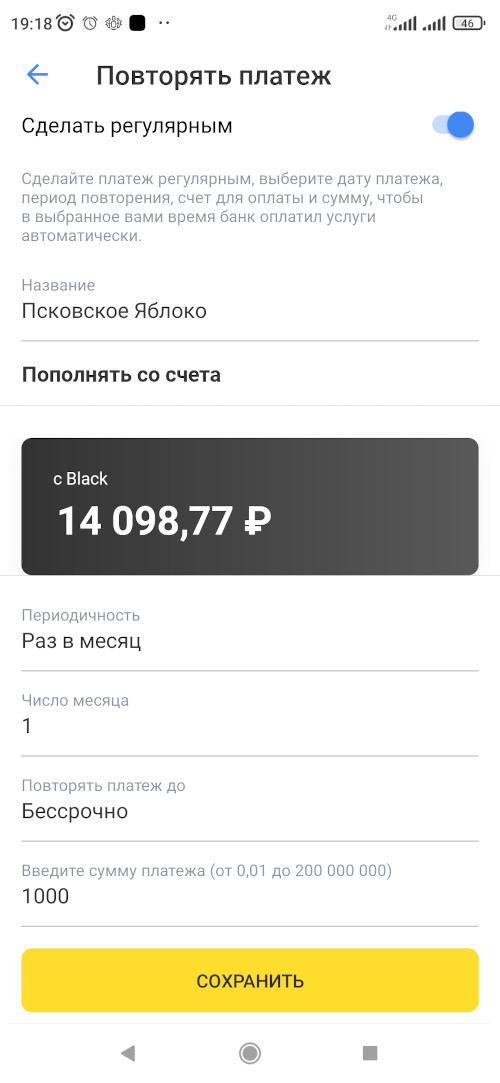Viewport: 500px width, 1083px height.
Task: Tap the Пополнять со счета section heading
Action: pos(122,375)
